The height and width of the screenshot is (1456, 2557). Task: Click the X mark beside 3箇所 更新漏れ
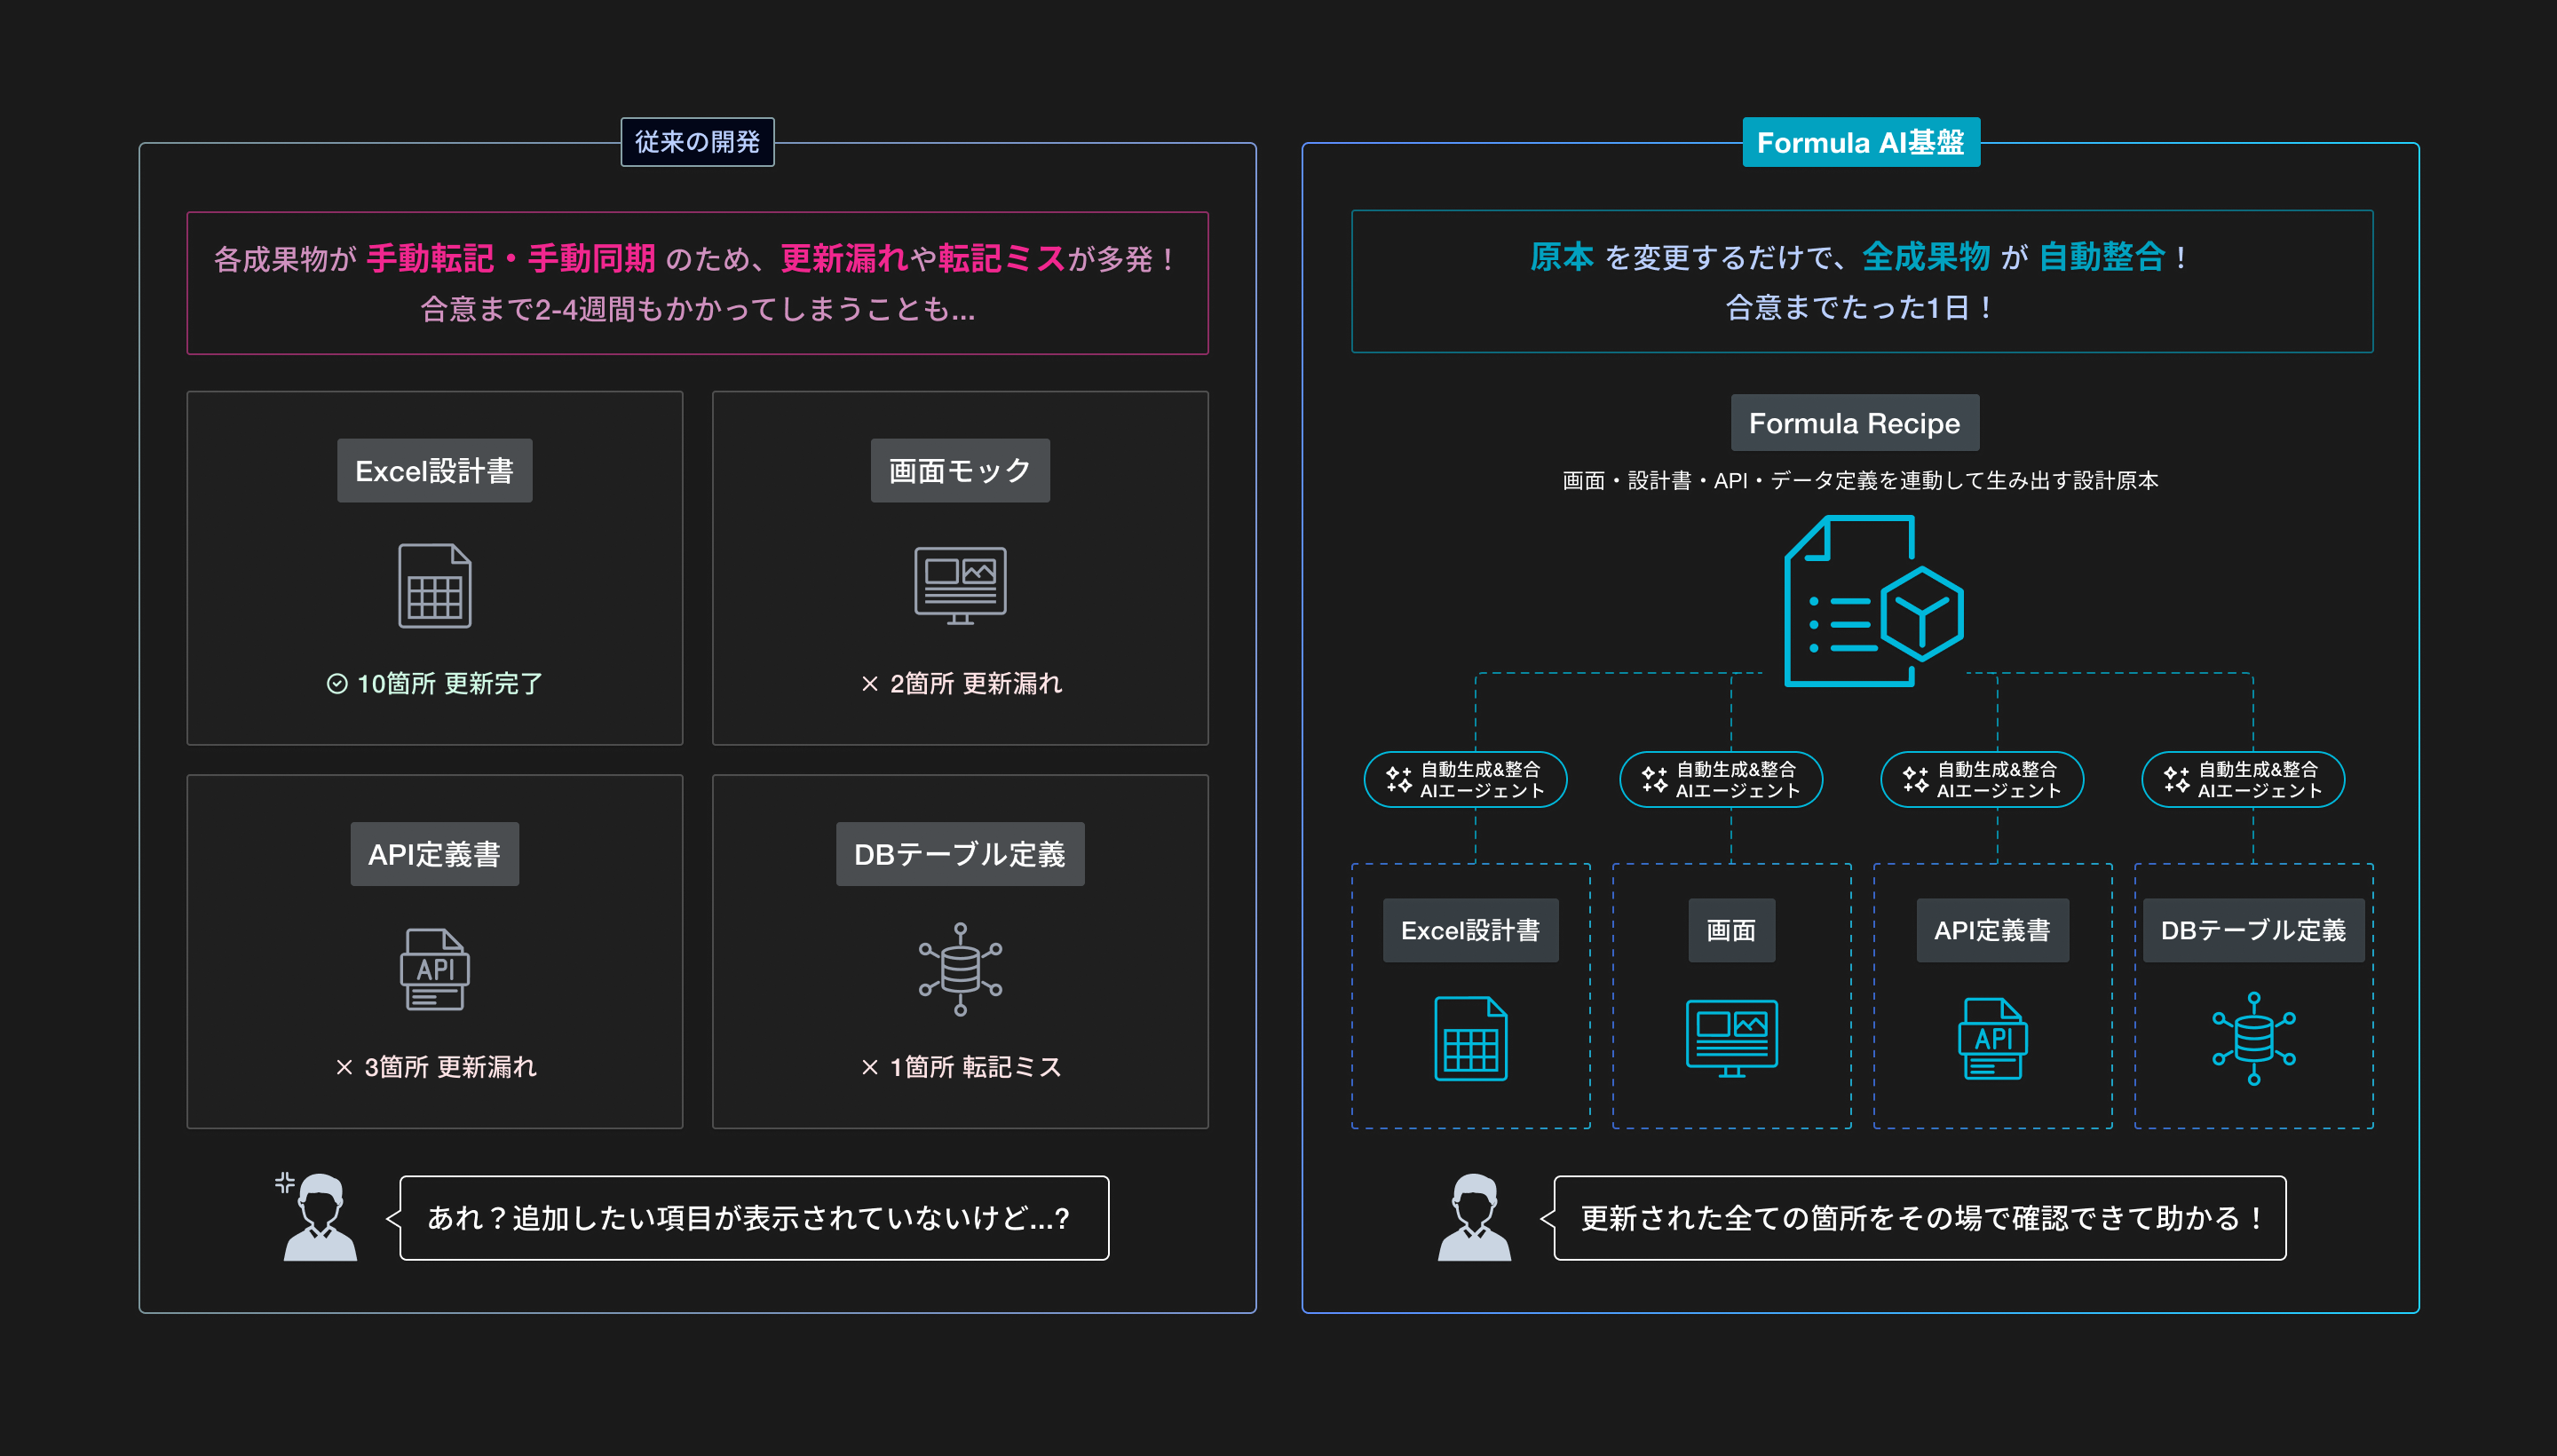pyautogui.click(x=344, y=1067)
